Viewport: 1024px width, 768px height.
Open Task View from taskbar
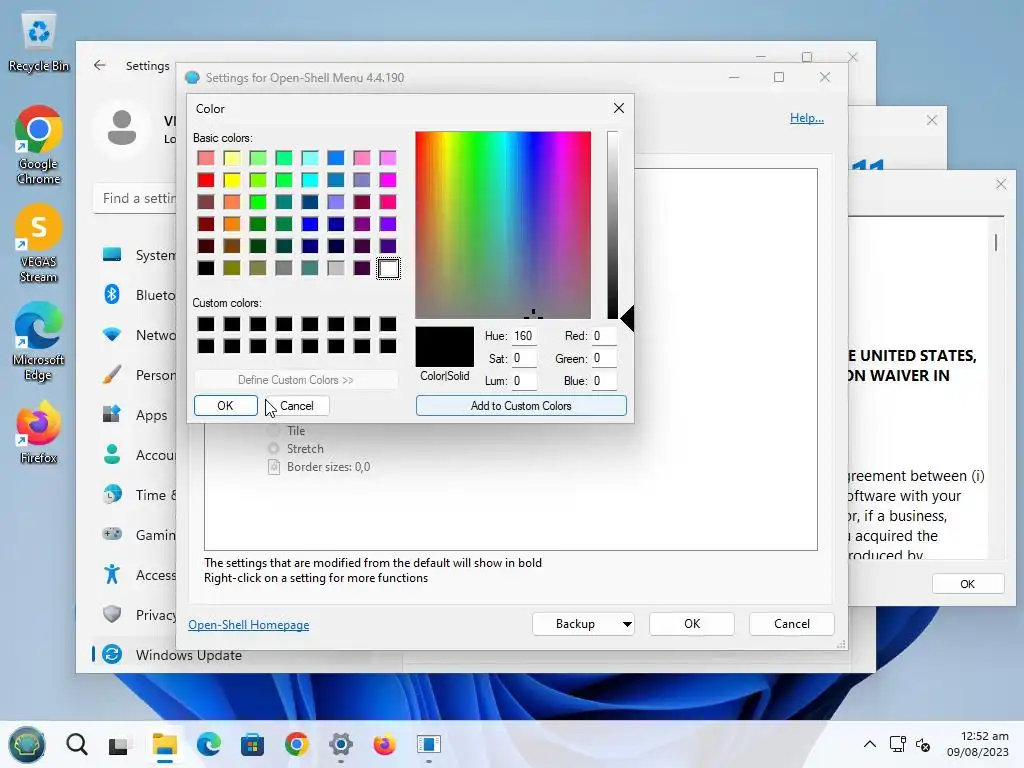tap(119, 744)
